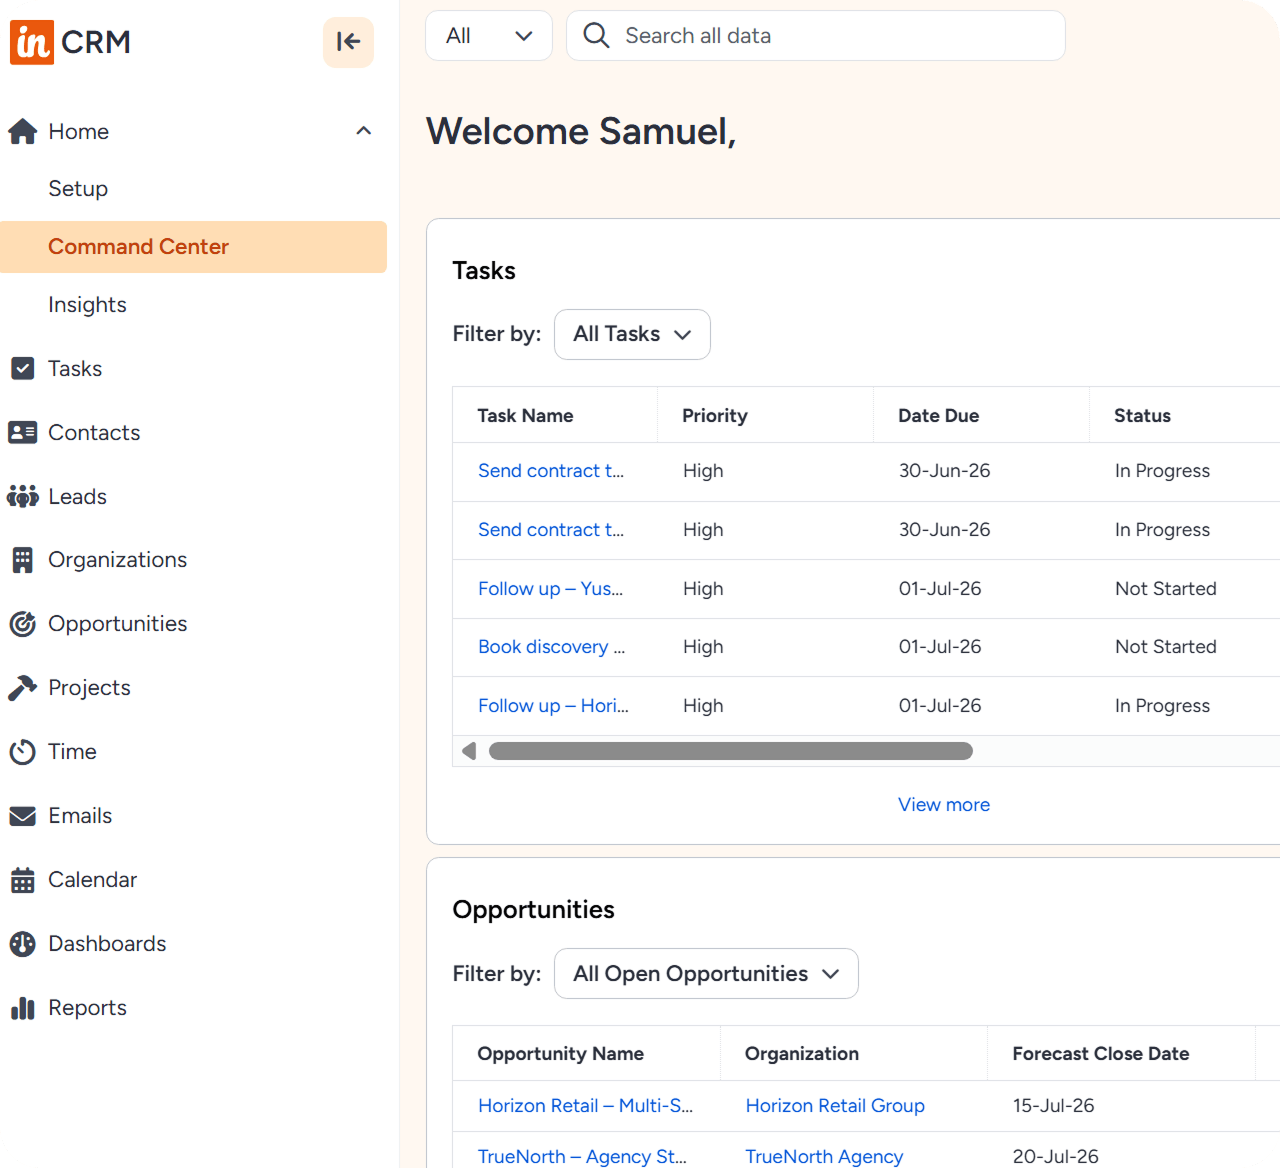This screenshot has height=1168, width=1280.
Task: Go to Leads section
Action: point(77,497)
